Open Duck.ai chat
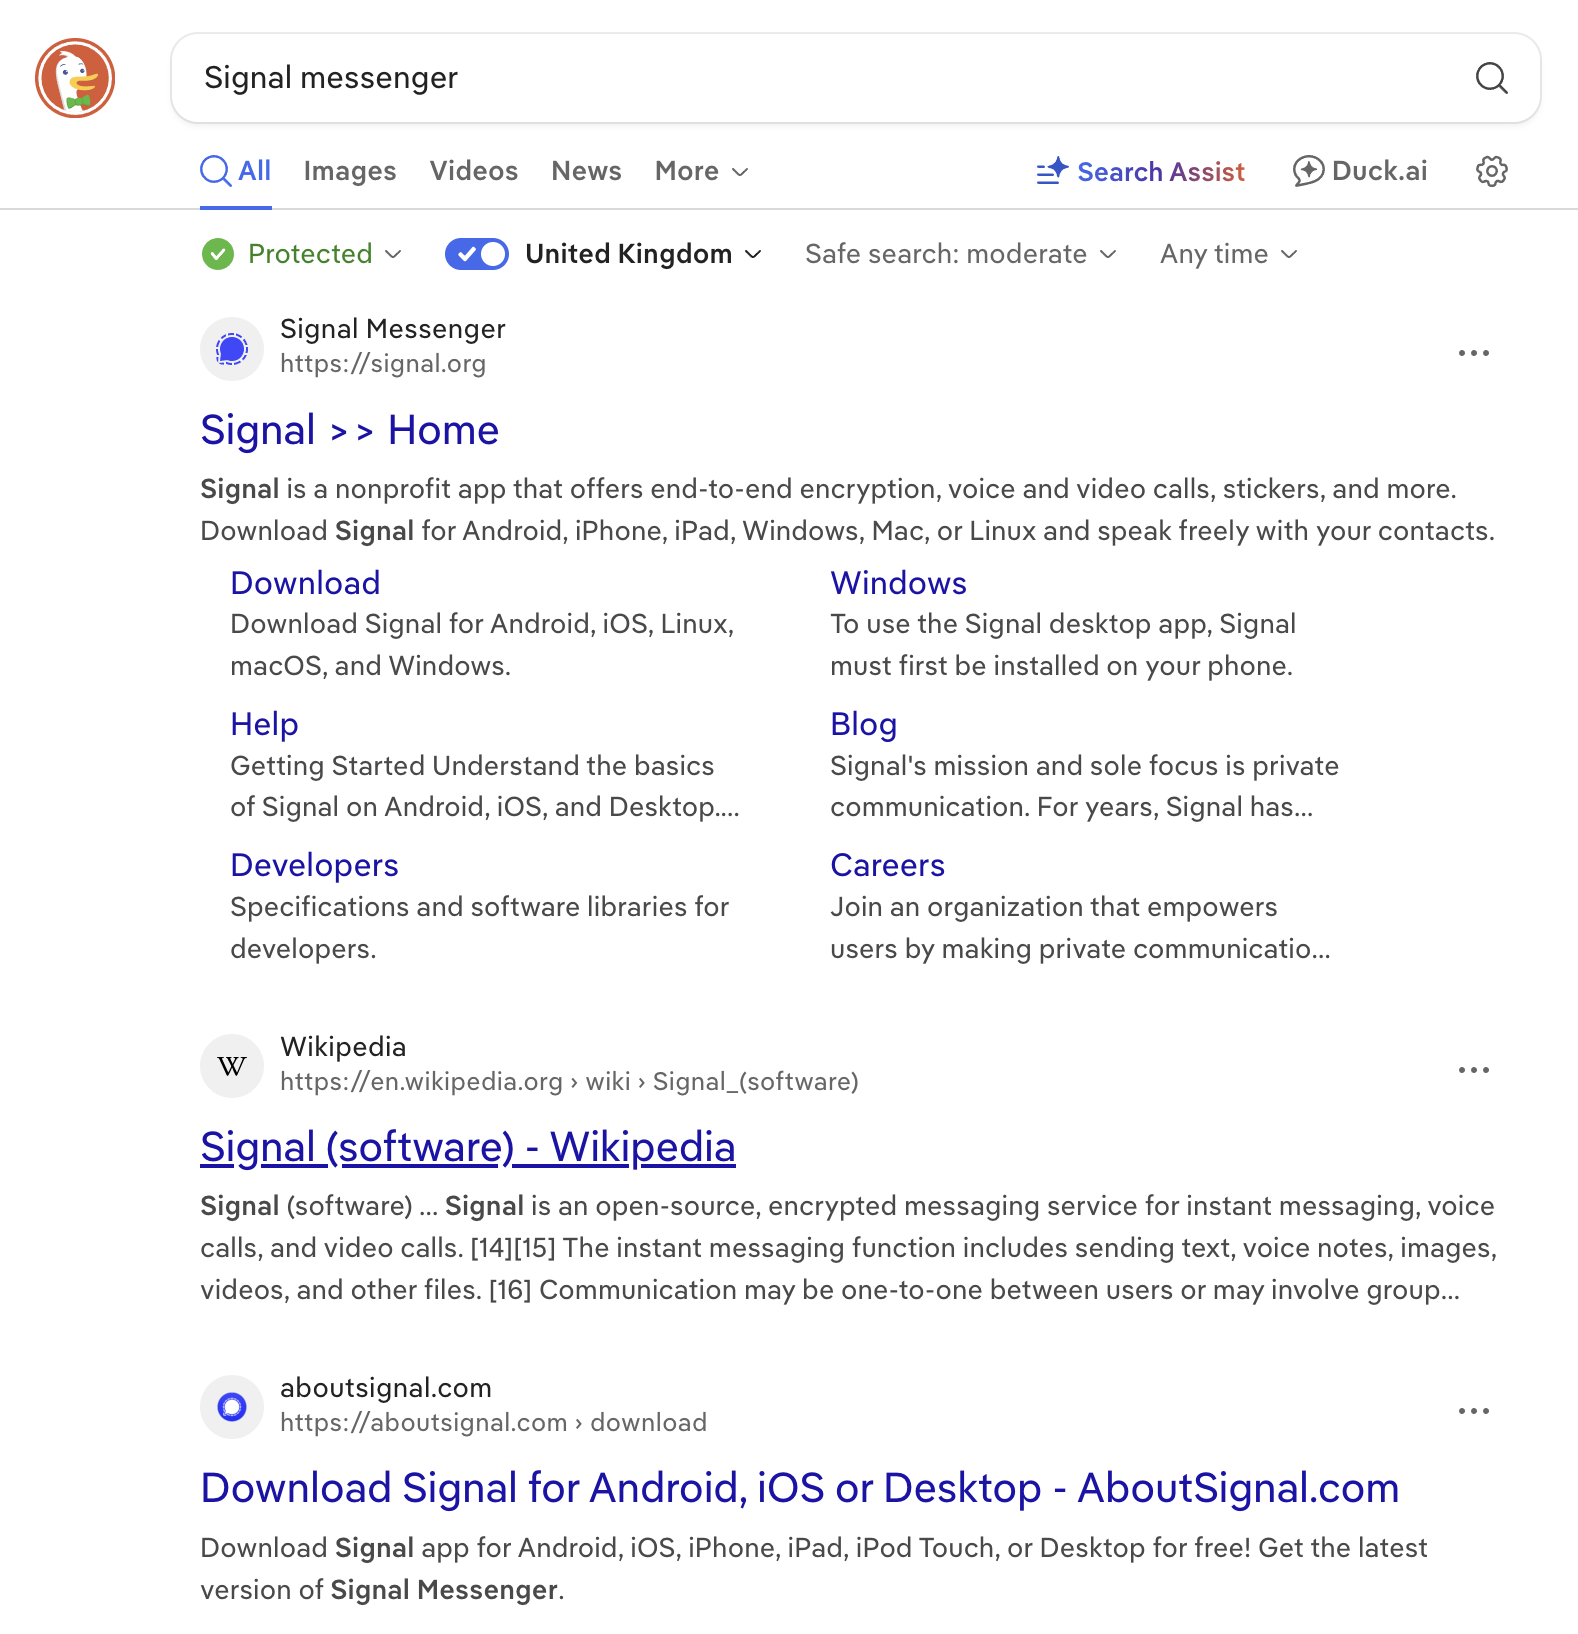 click(1360, 171)
